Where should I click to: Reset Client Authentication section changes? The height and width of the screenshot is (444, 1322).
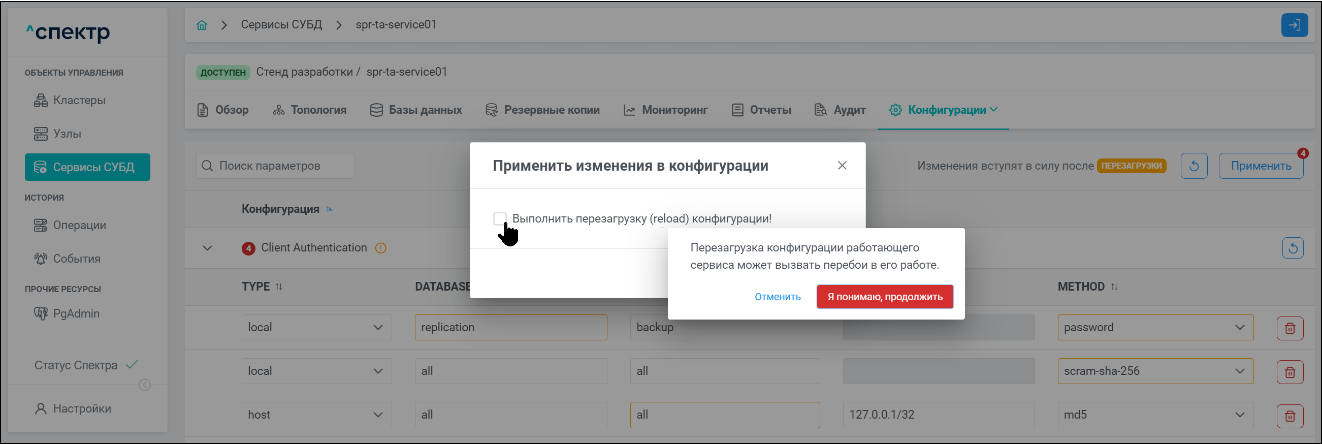(x=1294, y=247)
